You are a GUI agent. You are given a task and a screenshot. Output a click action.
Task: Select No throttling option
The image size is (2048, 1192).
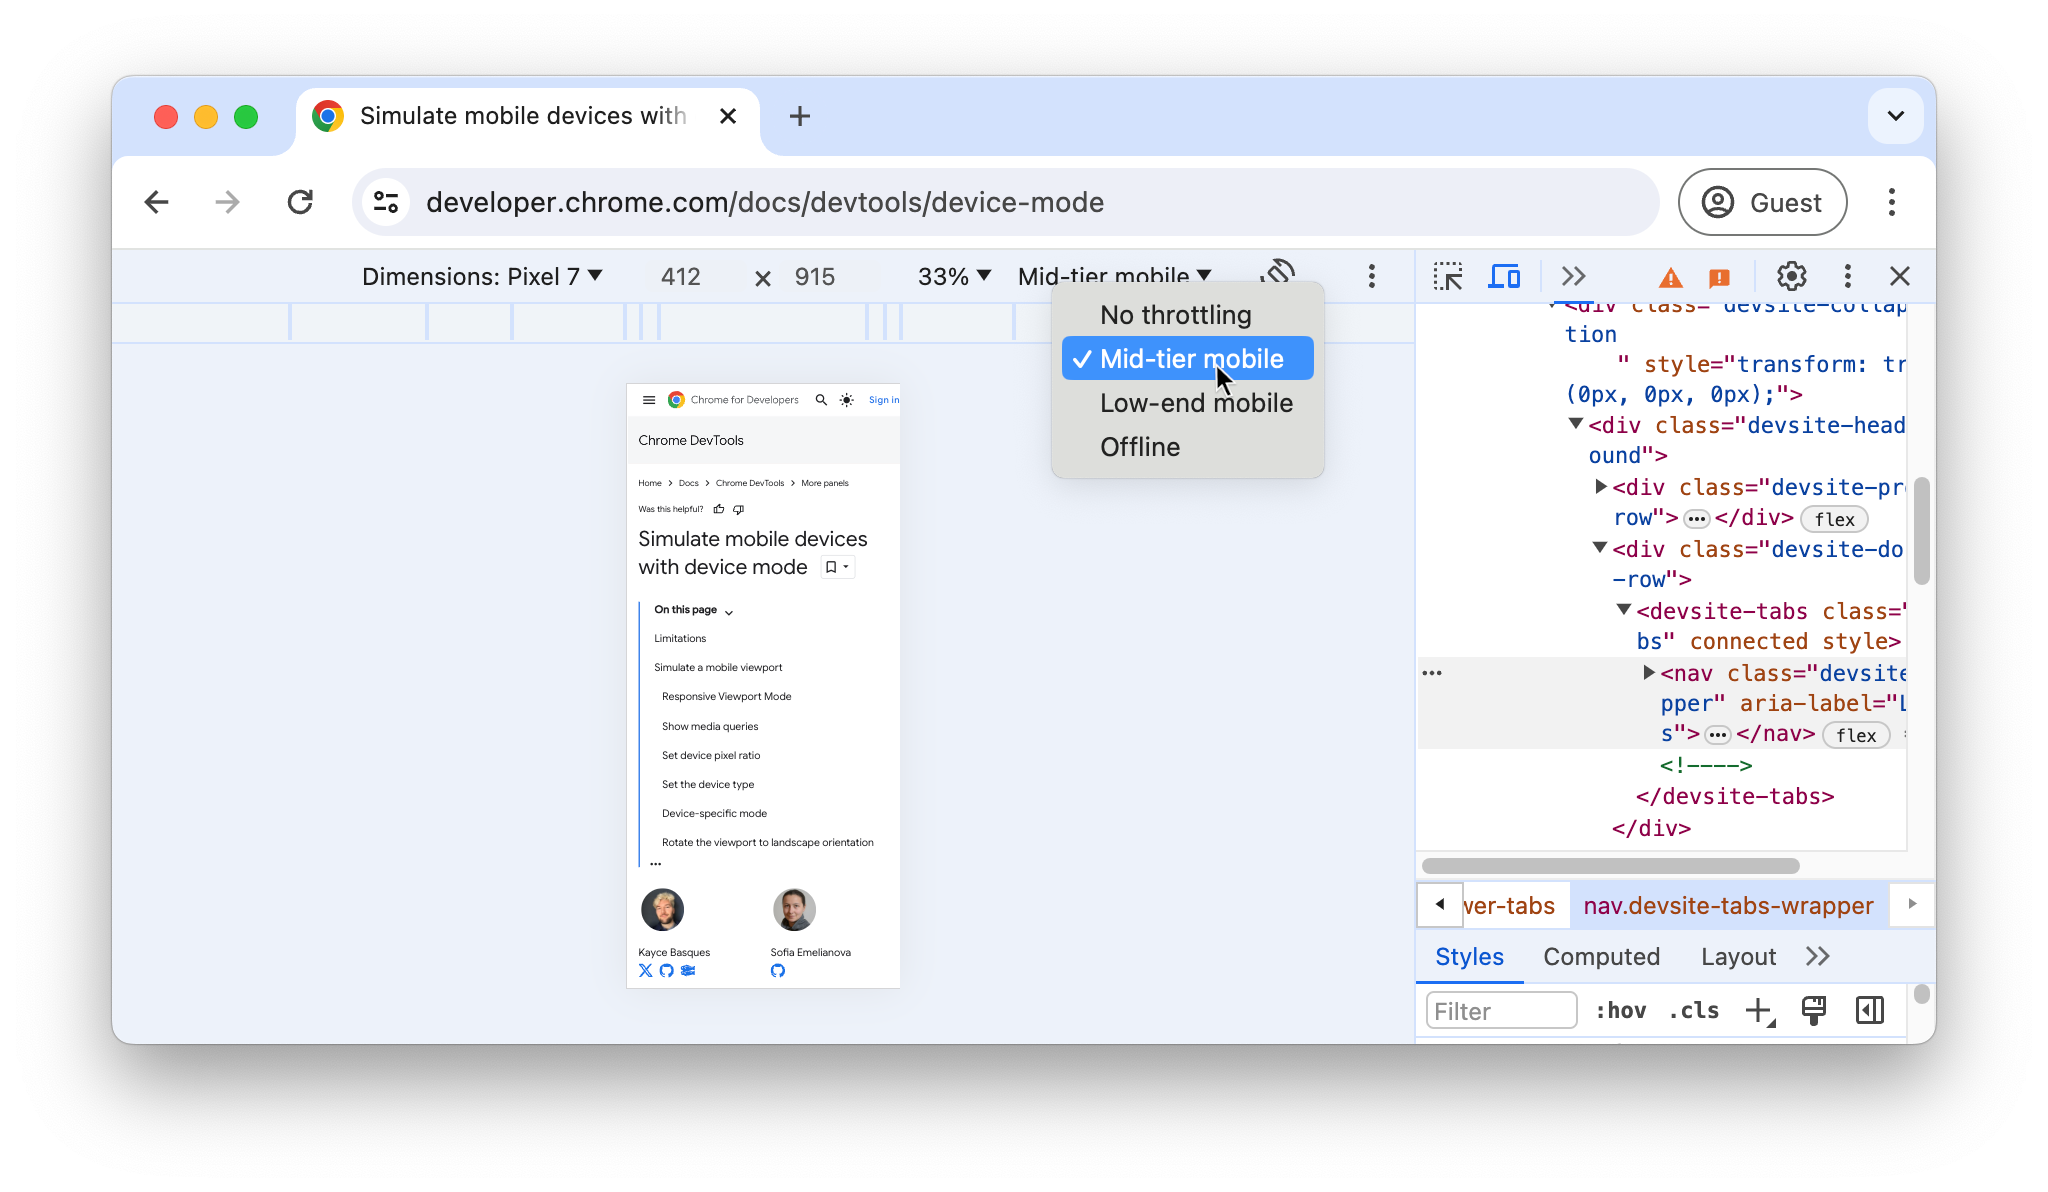coord(1176,314)
